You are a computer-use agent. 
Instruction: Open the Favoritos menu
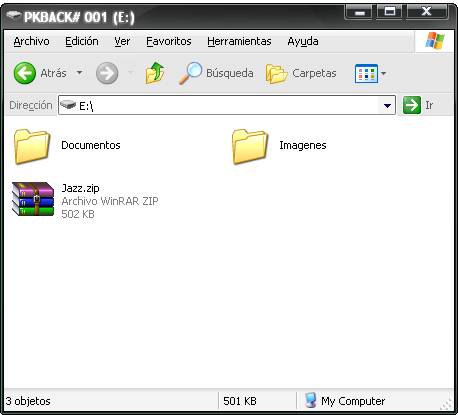pyautogui.click(x=169, y=41)
